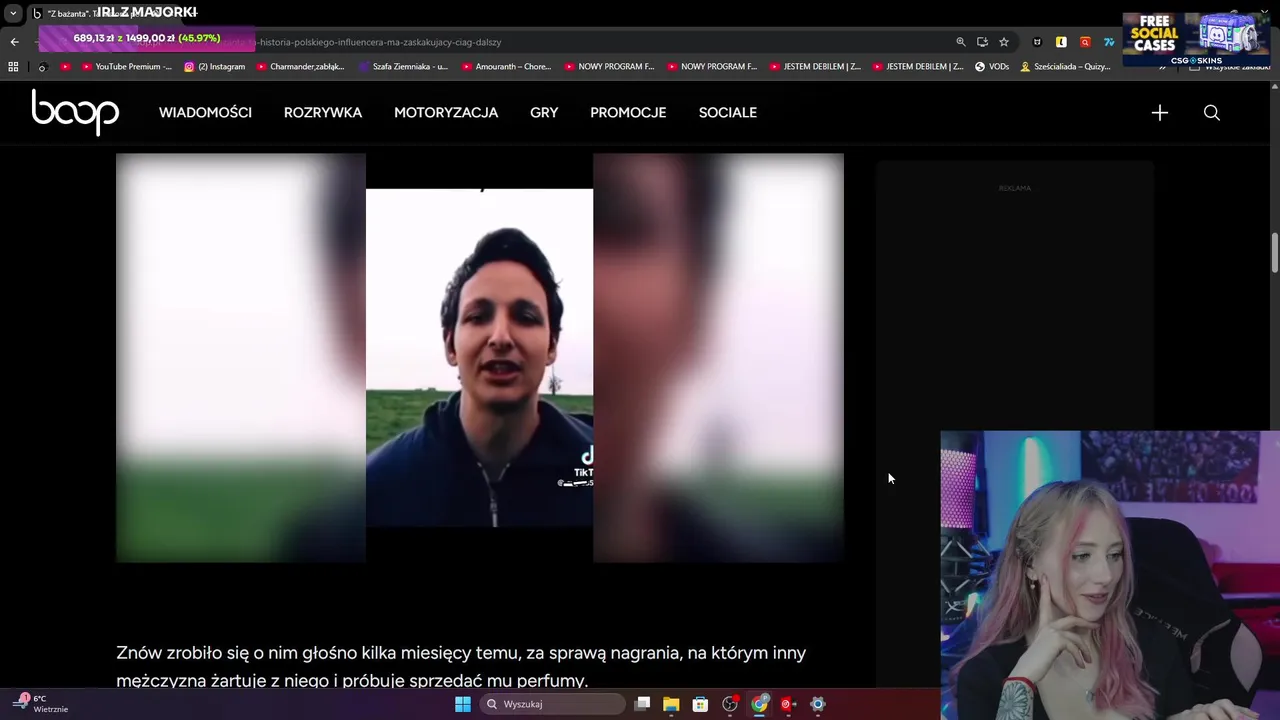Go back with browser back arrow
This screenshot has height=720, width=1280.
click(x=14, y=42)
